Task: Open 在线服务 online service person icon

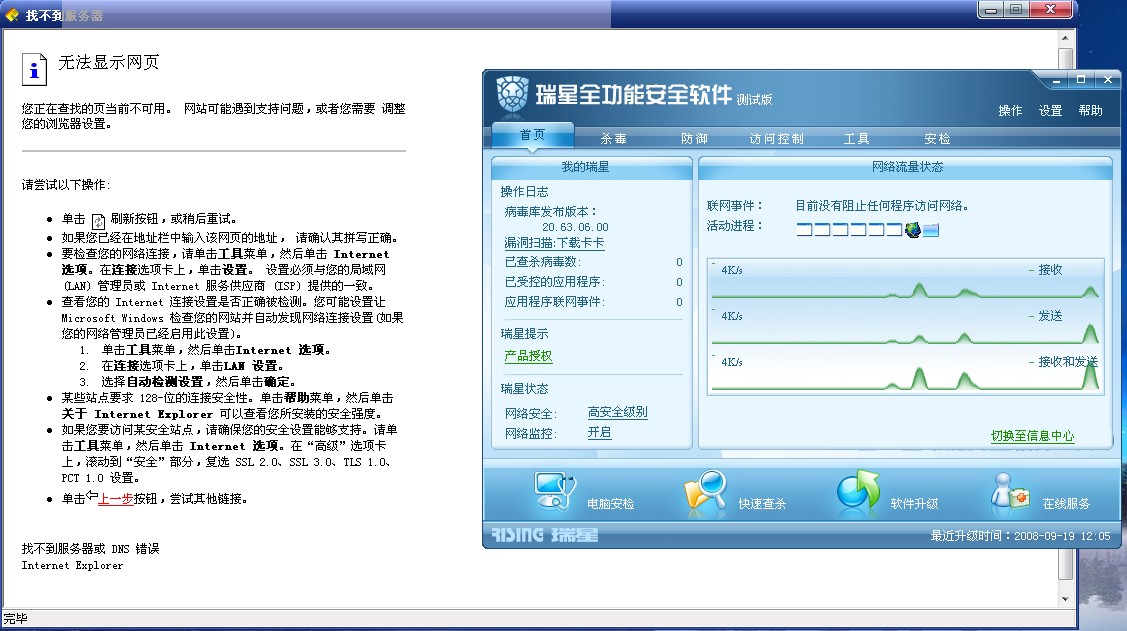Action: click(x=1010, y=492)
